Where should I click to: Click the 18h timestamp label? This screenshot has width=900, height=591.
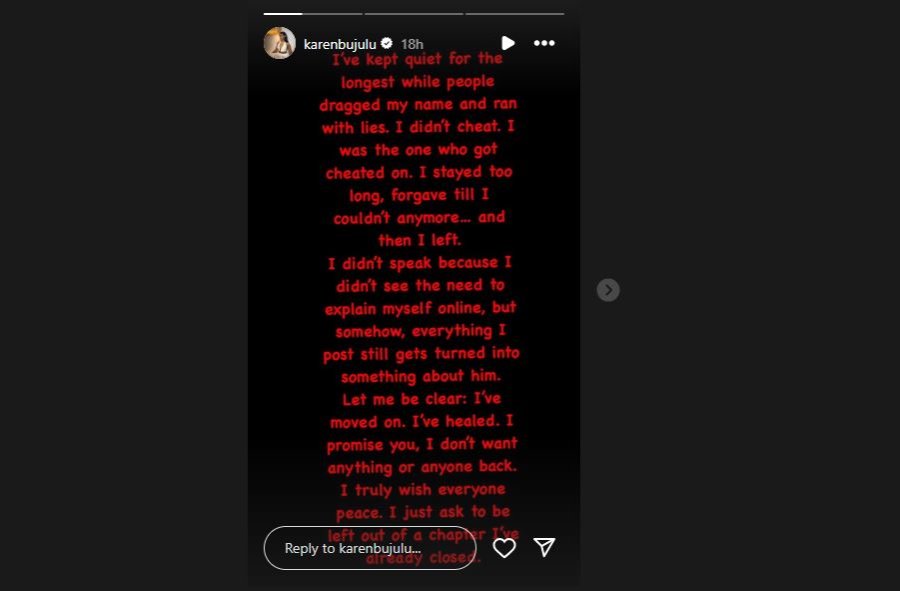[x=412, y=44]
